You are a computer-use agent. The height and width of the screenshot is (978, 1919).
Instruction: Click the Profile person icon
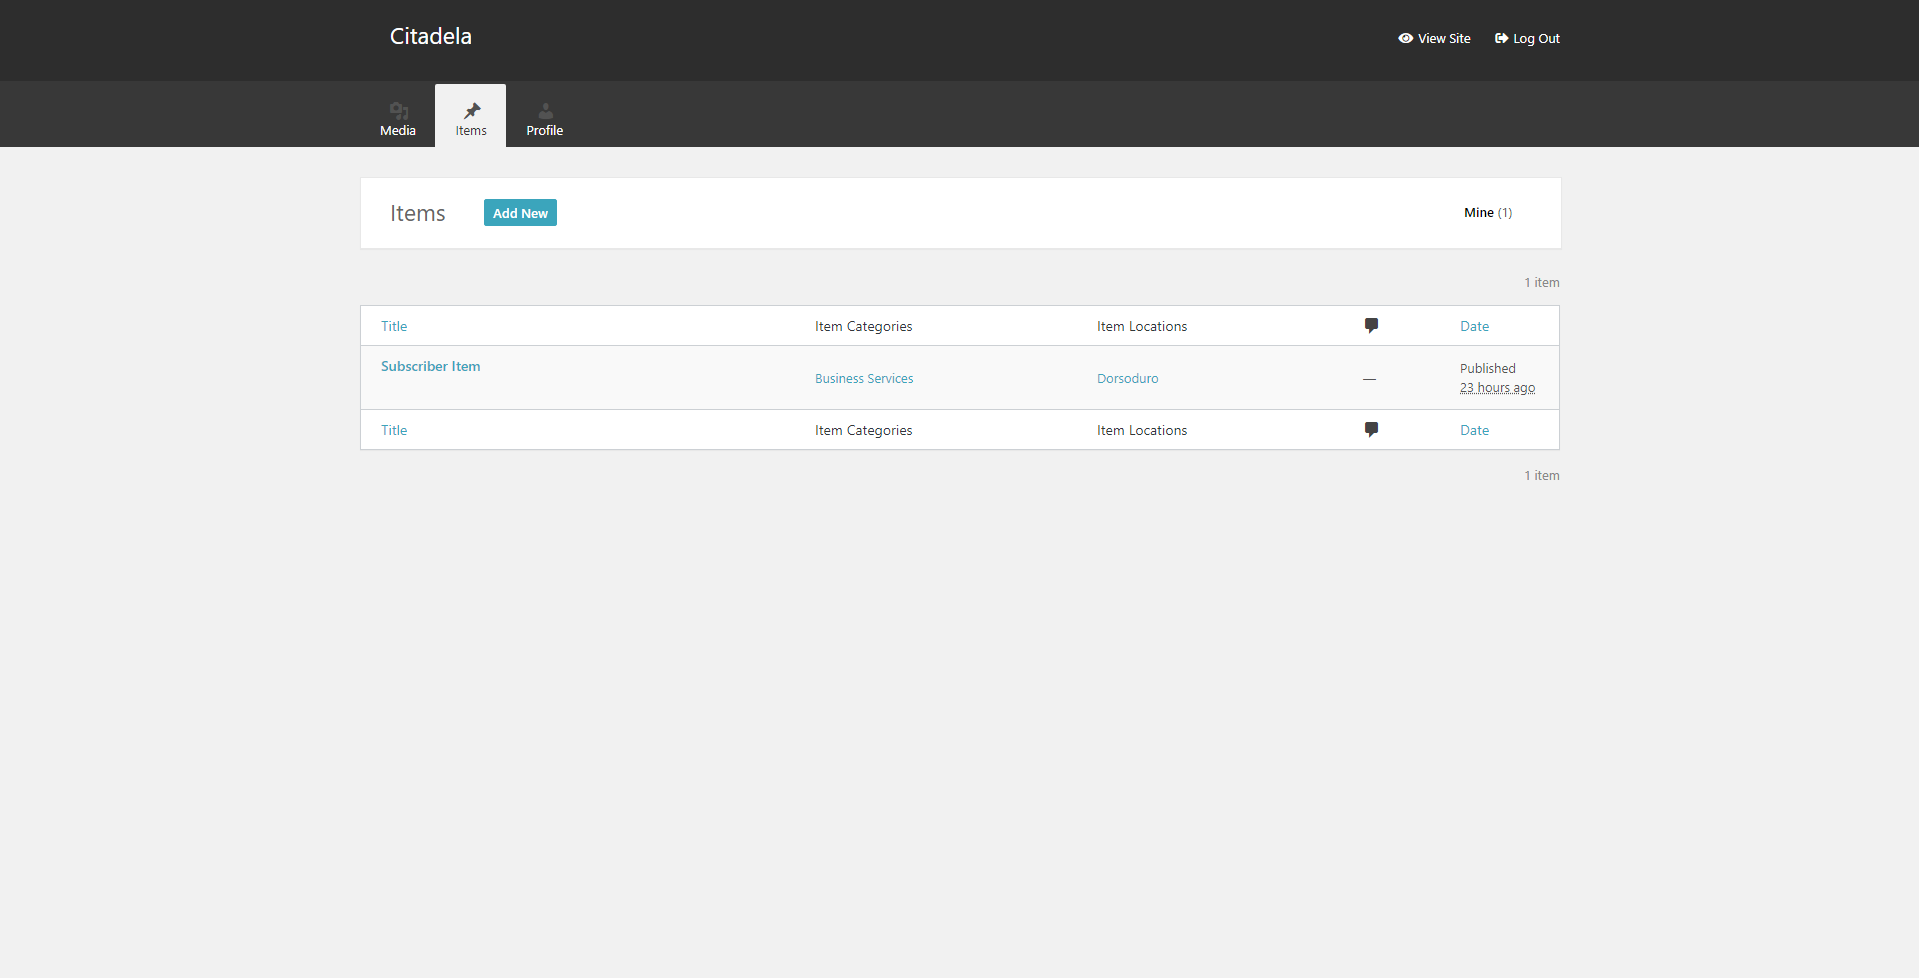(545, 110)
